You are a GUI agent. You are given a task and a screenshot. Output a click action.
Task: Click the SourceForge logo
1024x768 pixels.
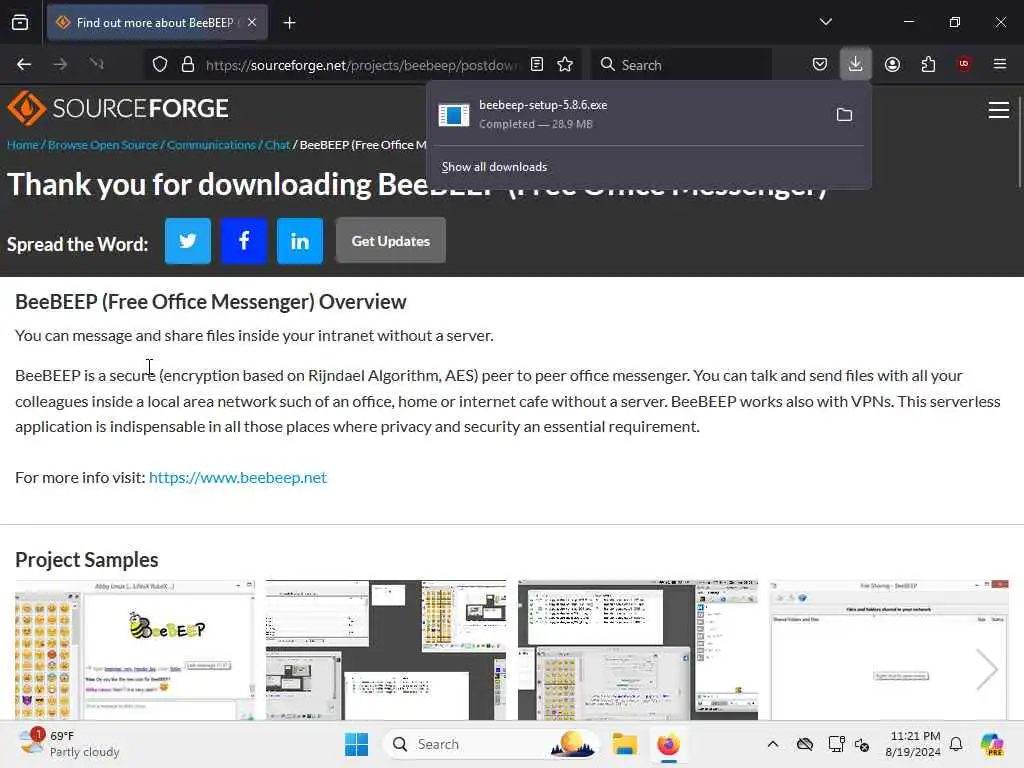click(x=118, y=108)
